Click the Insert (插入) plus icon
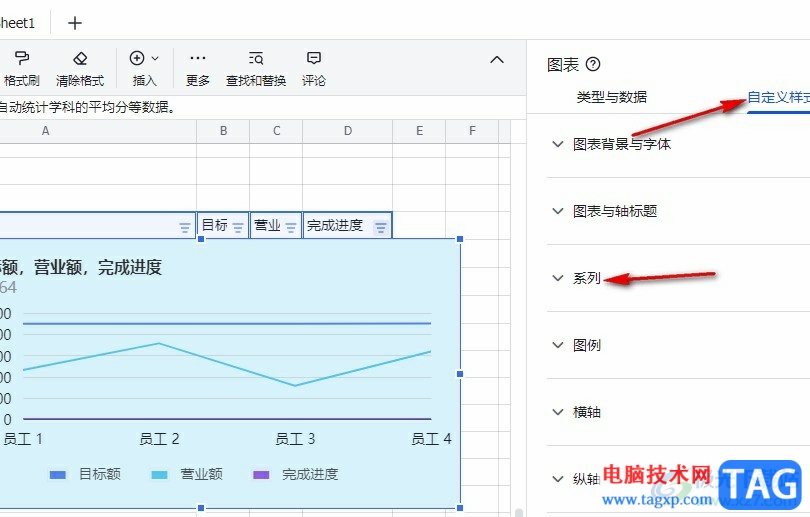 pyautogui.click(x=137, y=58)
